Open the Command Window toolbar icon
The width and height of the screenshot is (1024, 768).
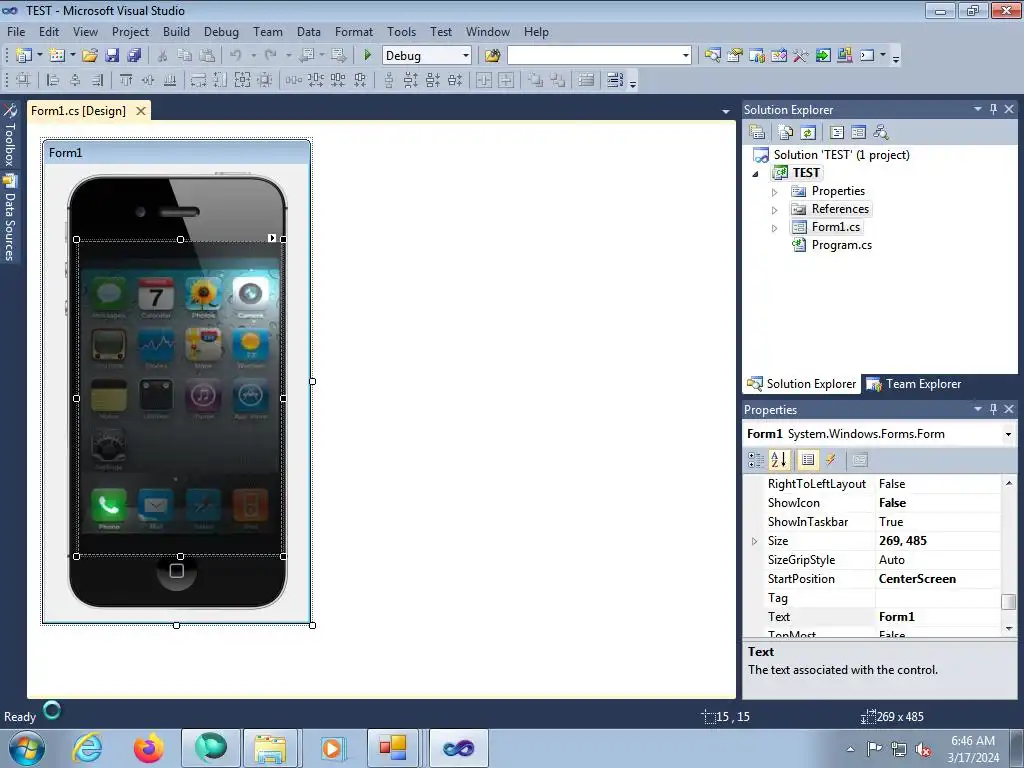tap(867, 56)
